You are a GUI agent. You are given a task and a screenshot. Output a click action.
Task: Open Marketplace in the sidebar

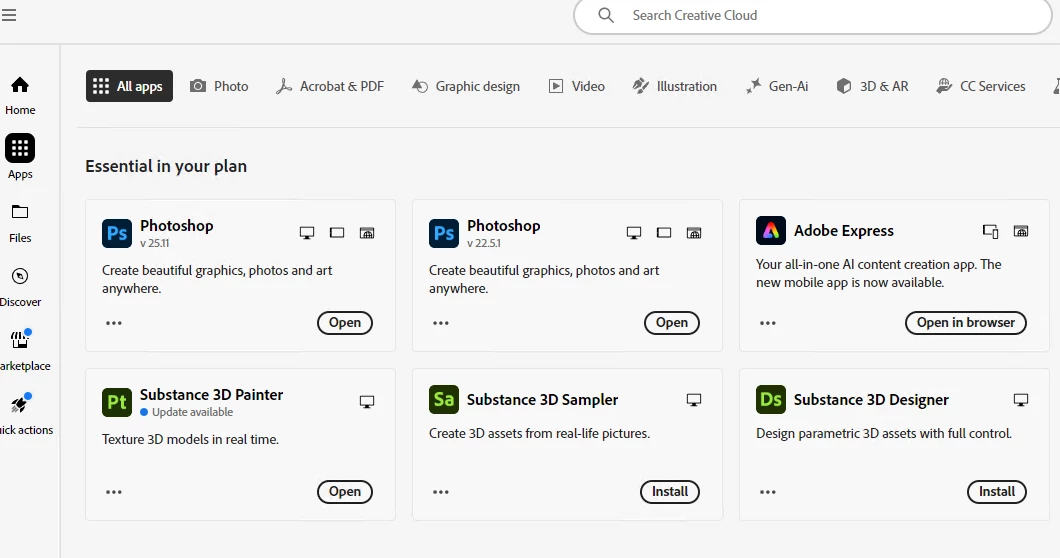pos(22,350)
